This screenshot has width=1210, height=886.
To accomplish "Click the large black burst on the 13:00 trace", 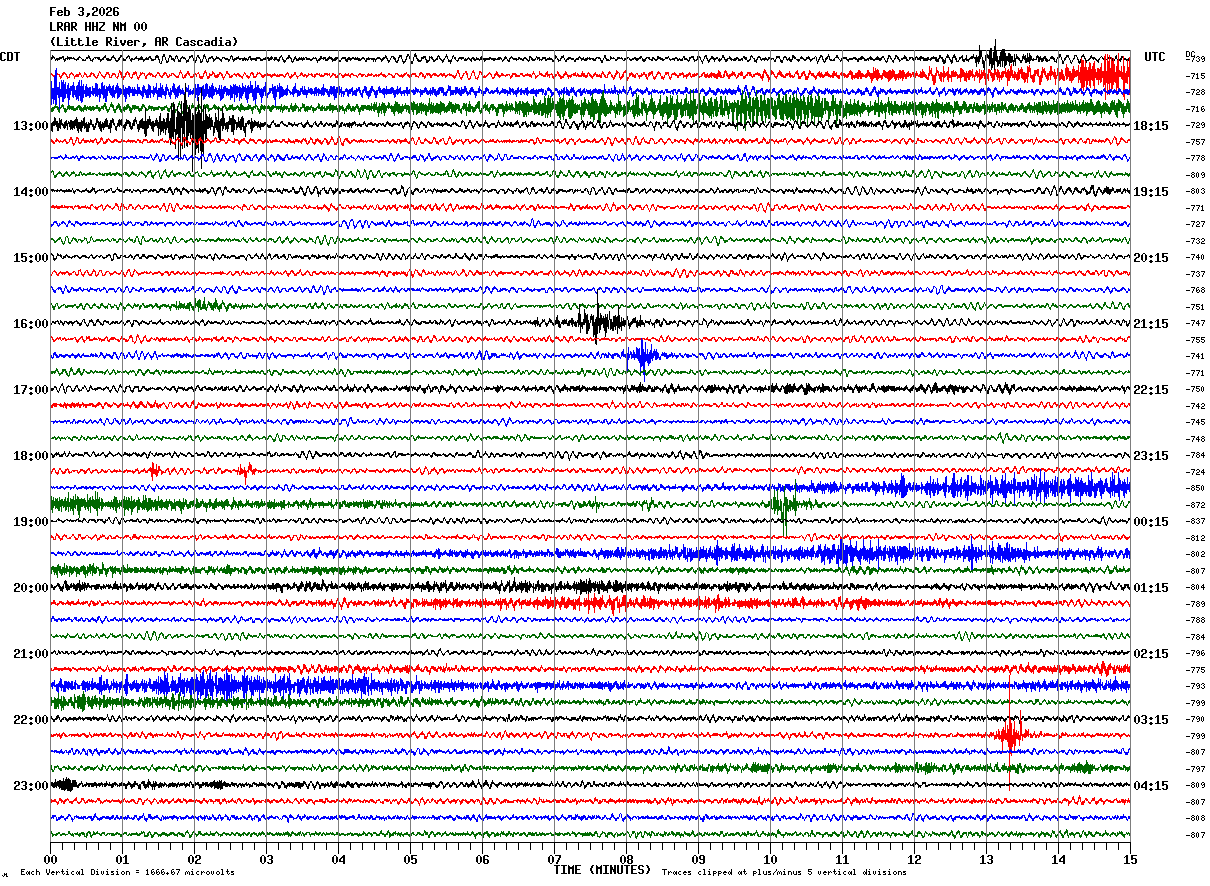I will tap(188, 125).
